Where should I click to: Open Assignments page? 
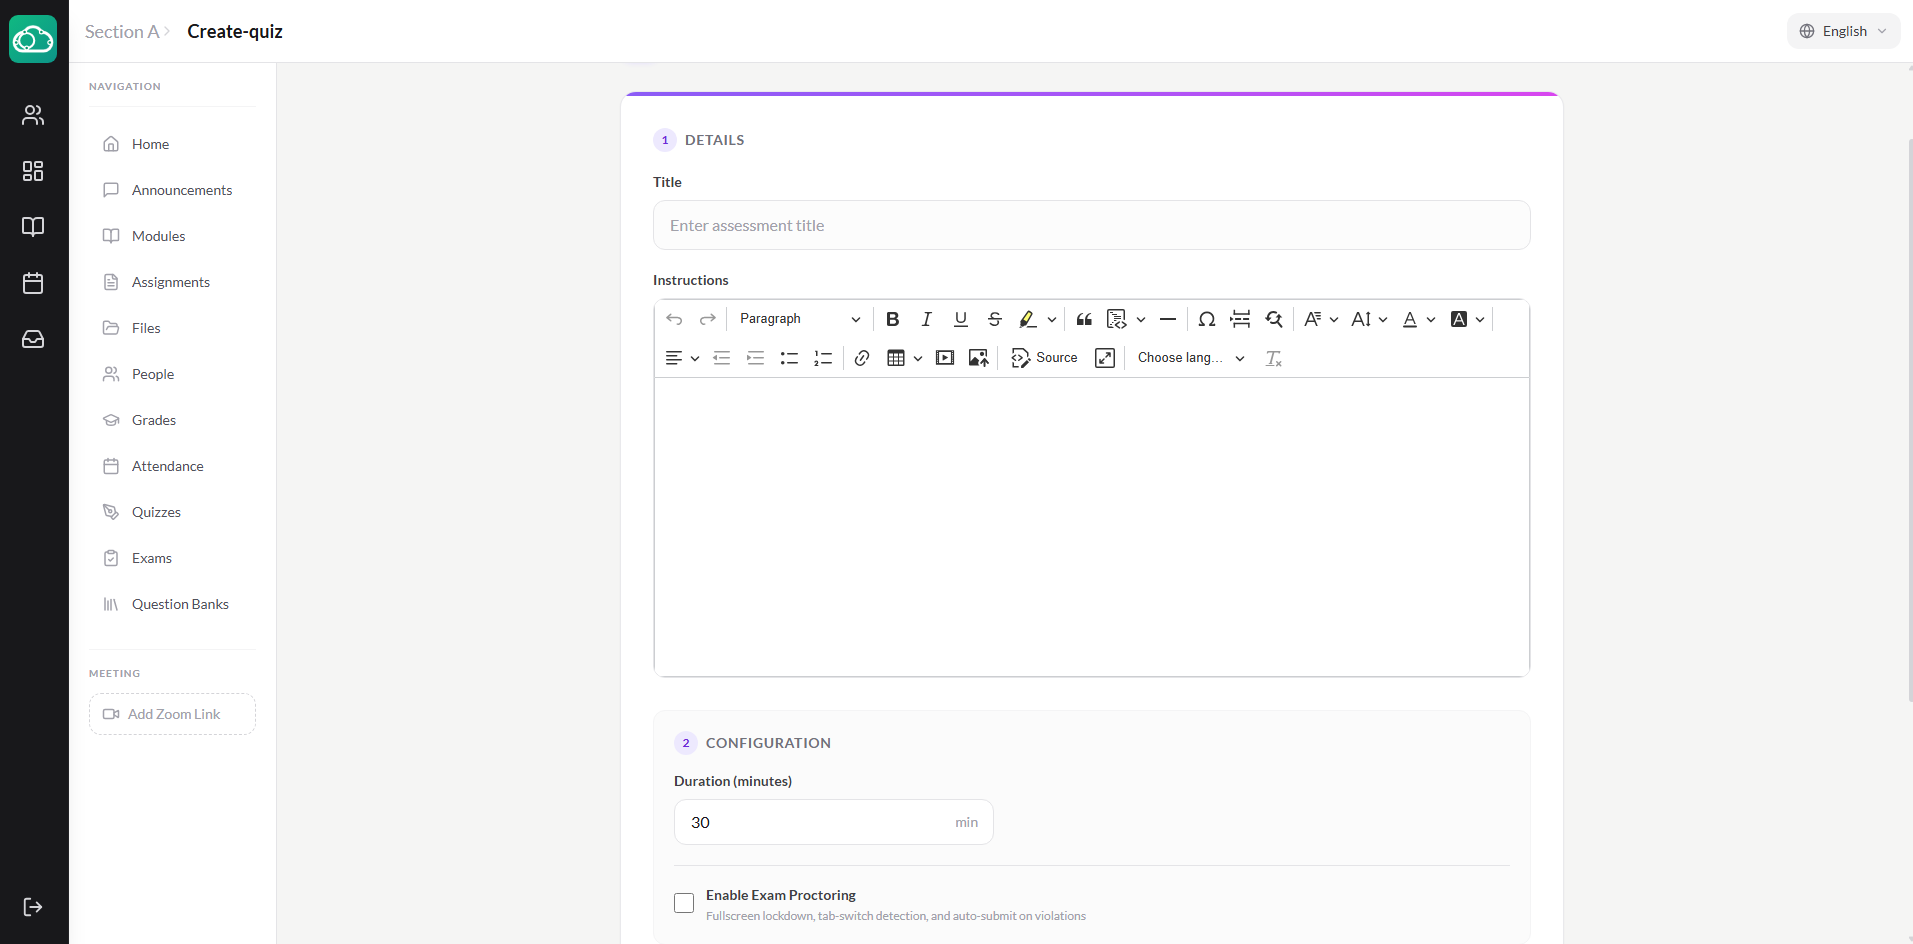172,282
